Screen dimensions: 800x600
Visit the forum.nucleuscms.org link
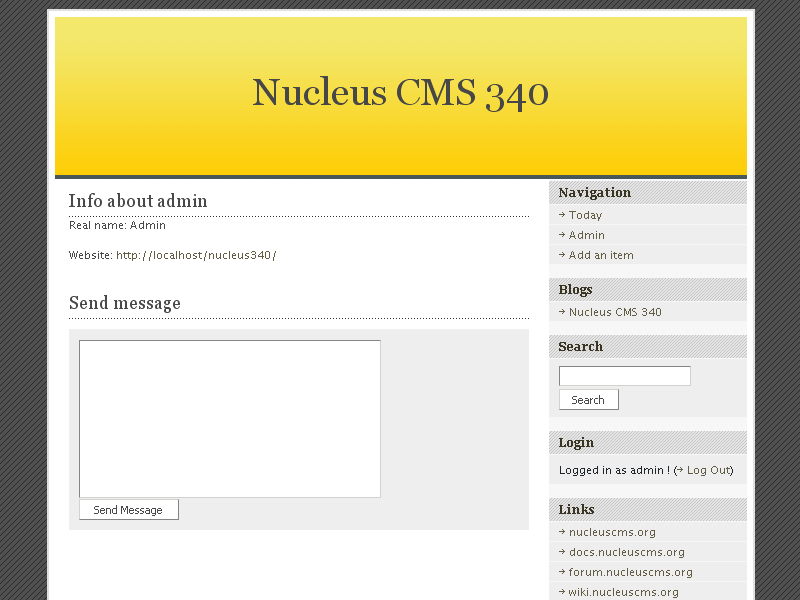[631, 572]
